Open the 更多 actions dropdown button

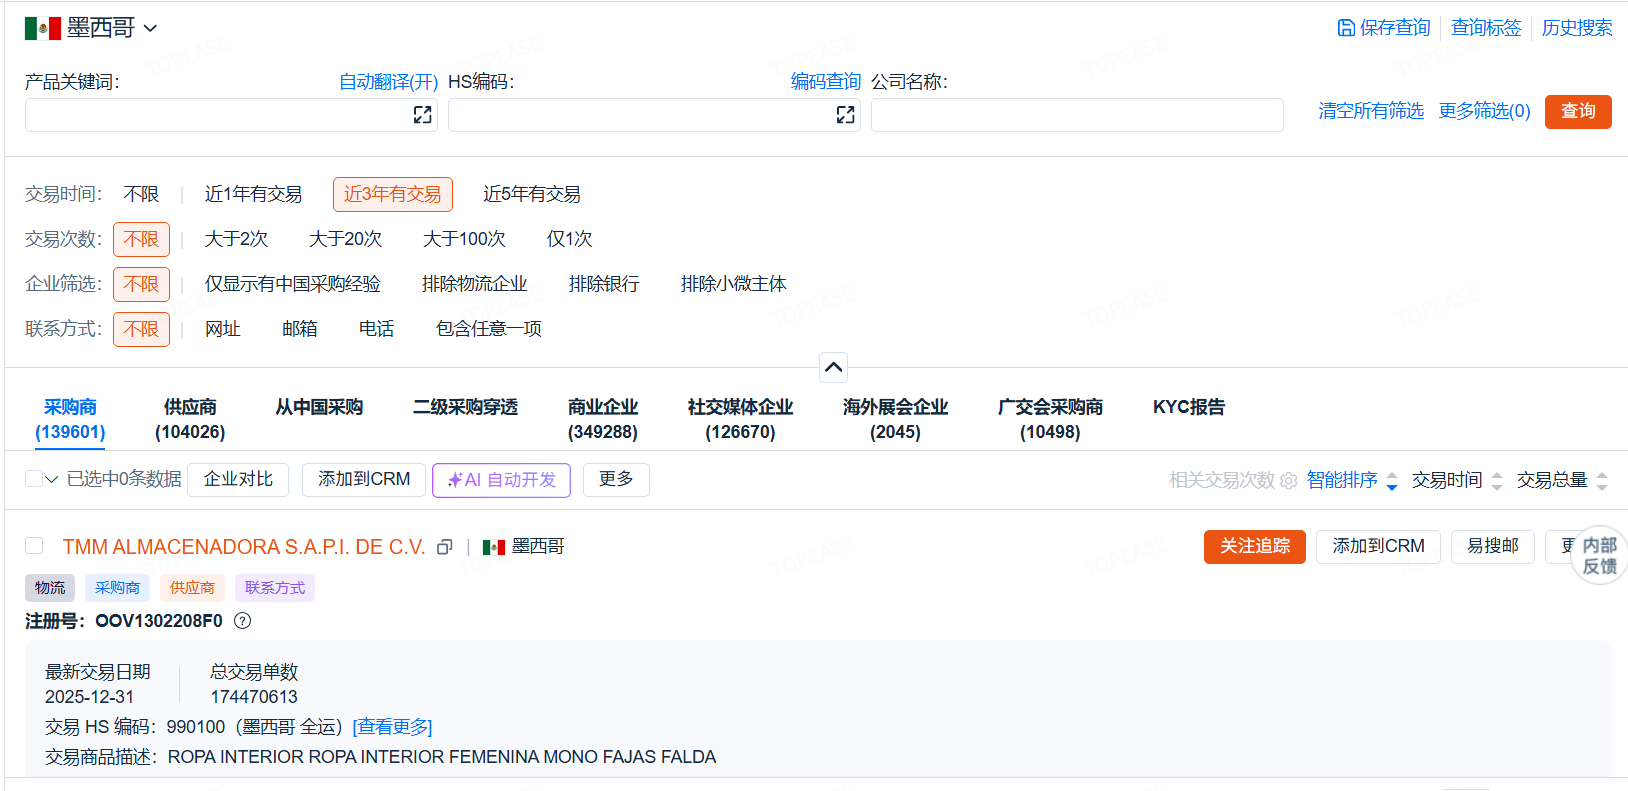[616, 480]
